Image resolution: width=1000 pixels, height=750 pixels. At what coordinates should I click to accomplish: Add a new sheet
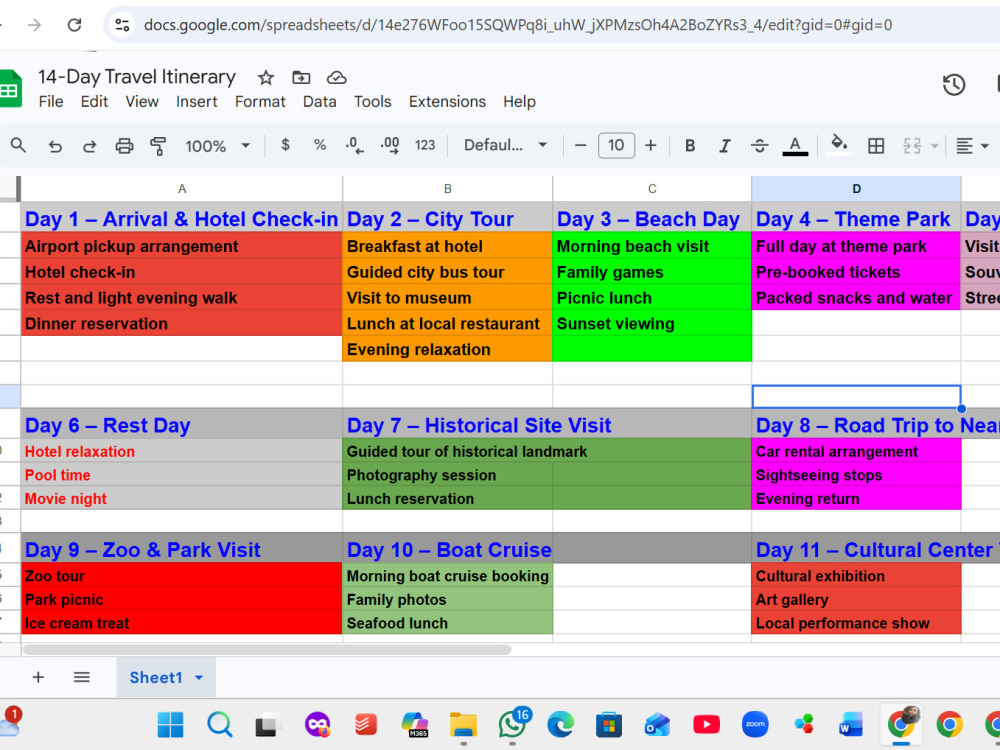38,677
